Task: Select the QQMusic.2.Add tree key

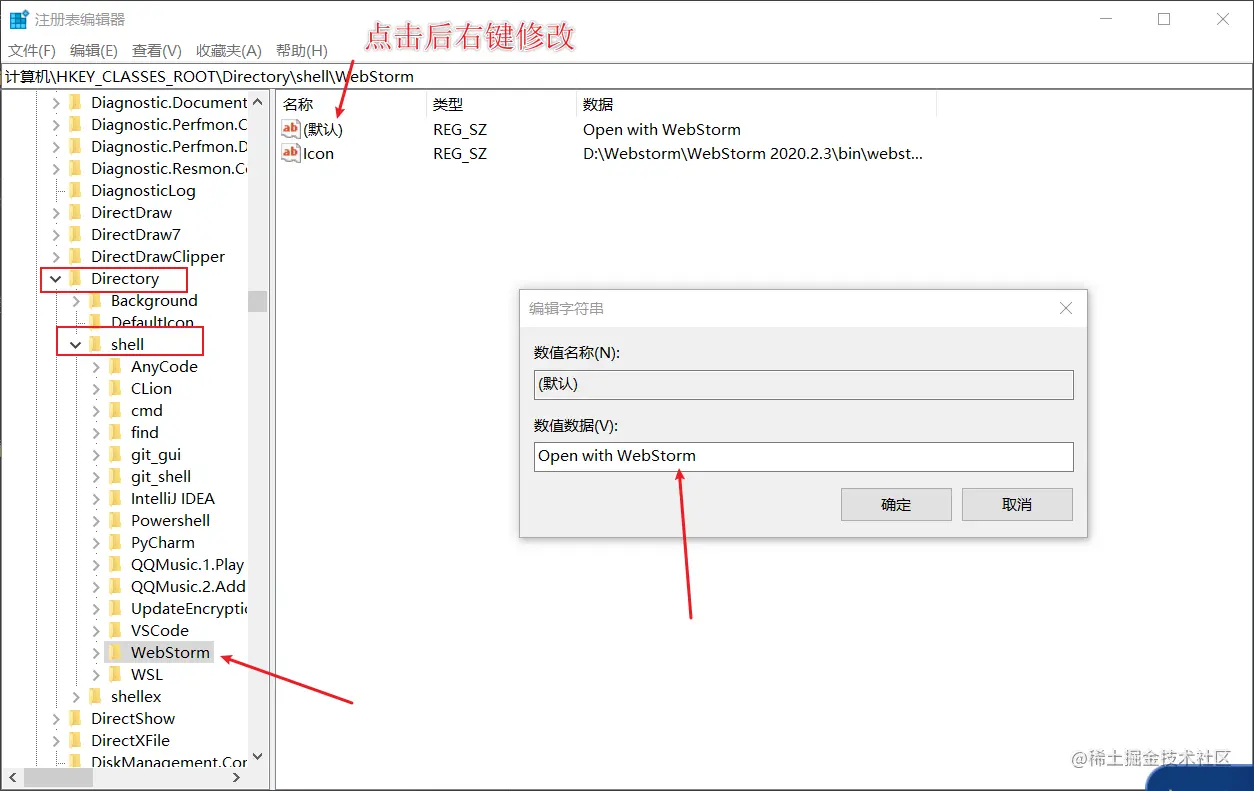Action: pyautogui.click(x=188, y=586)
